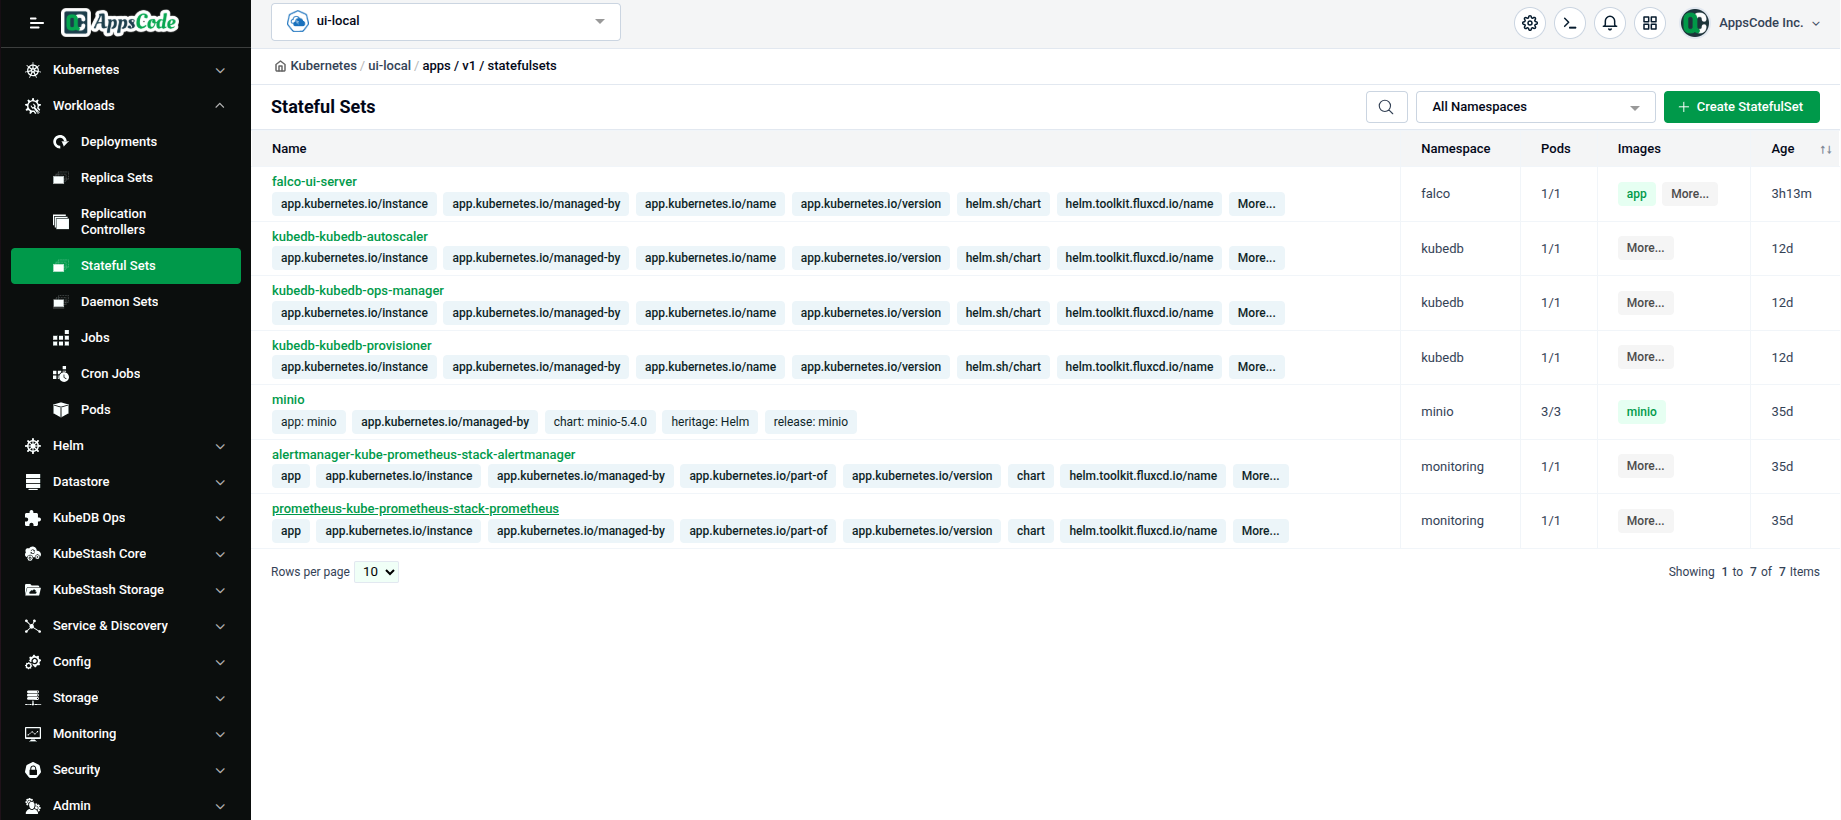Expand the Storage section chevron
The image size is (1841, 820).
click(x=220, y=698)
